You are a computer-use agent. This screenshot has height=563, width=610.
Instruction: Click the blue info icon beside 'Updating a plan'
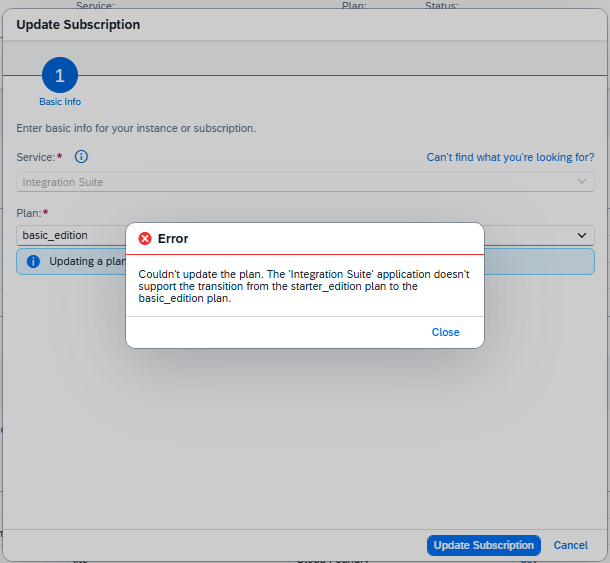pyautogui.click(x=33, y=261)
